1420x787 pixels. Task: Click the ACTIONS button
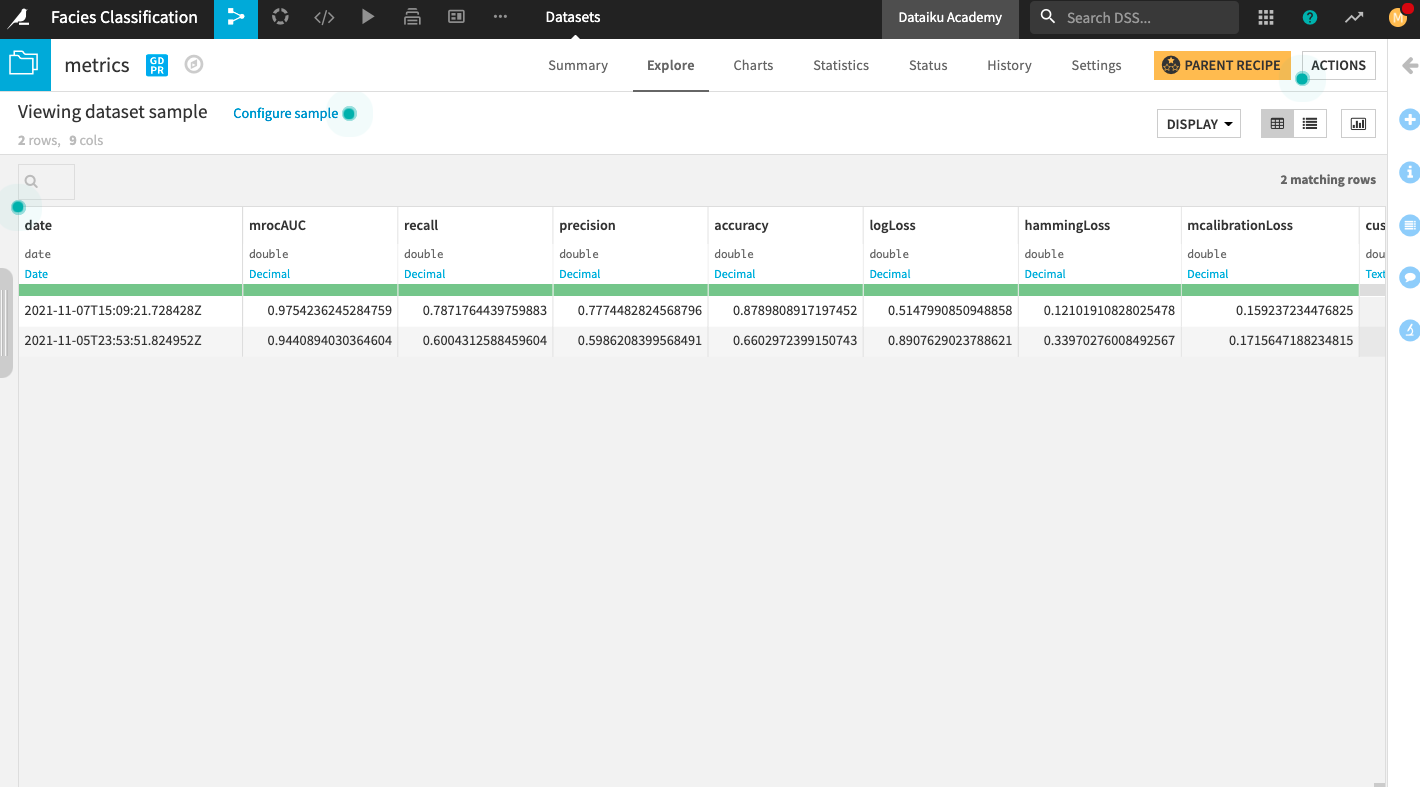click(1338, 65)
